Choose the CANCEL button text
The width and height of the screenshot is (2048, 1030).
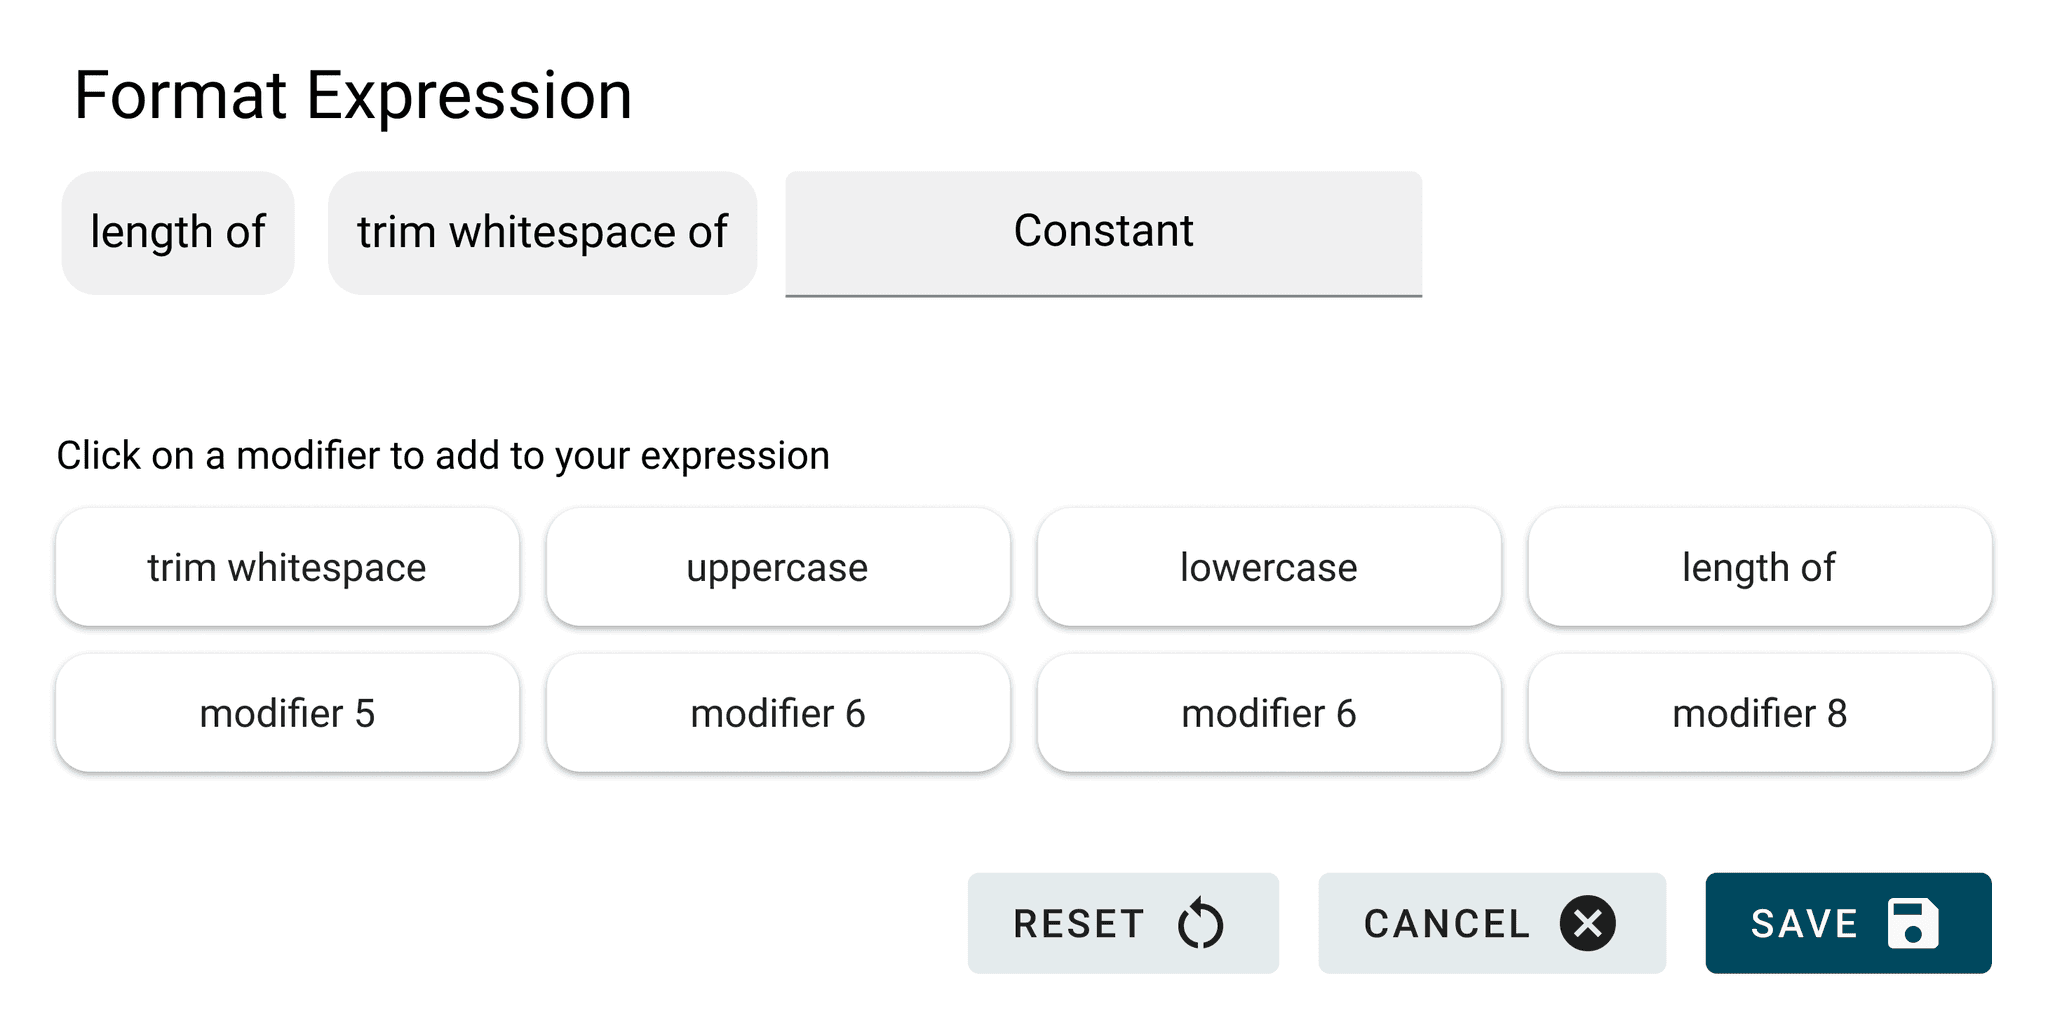tap(1447, 924)
